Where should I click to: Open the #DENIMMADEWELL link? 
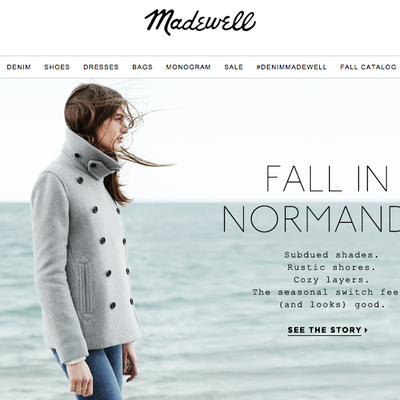coord(292,67)
